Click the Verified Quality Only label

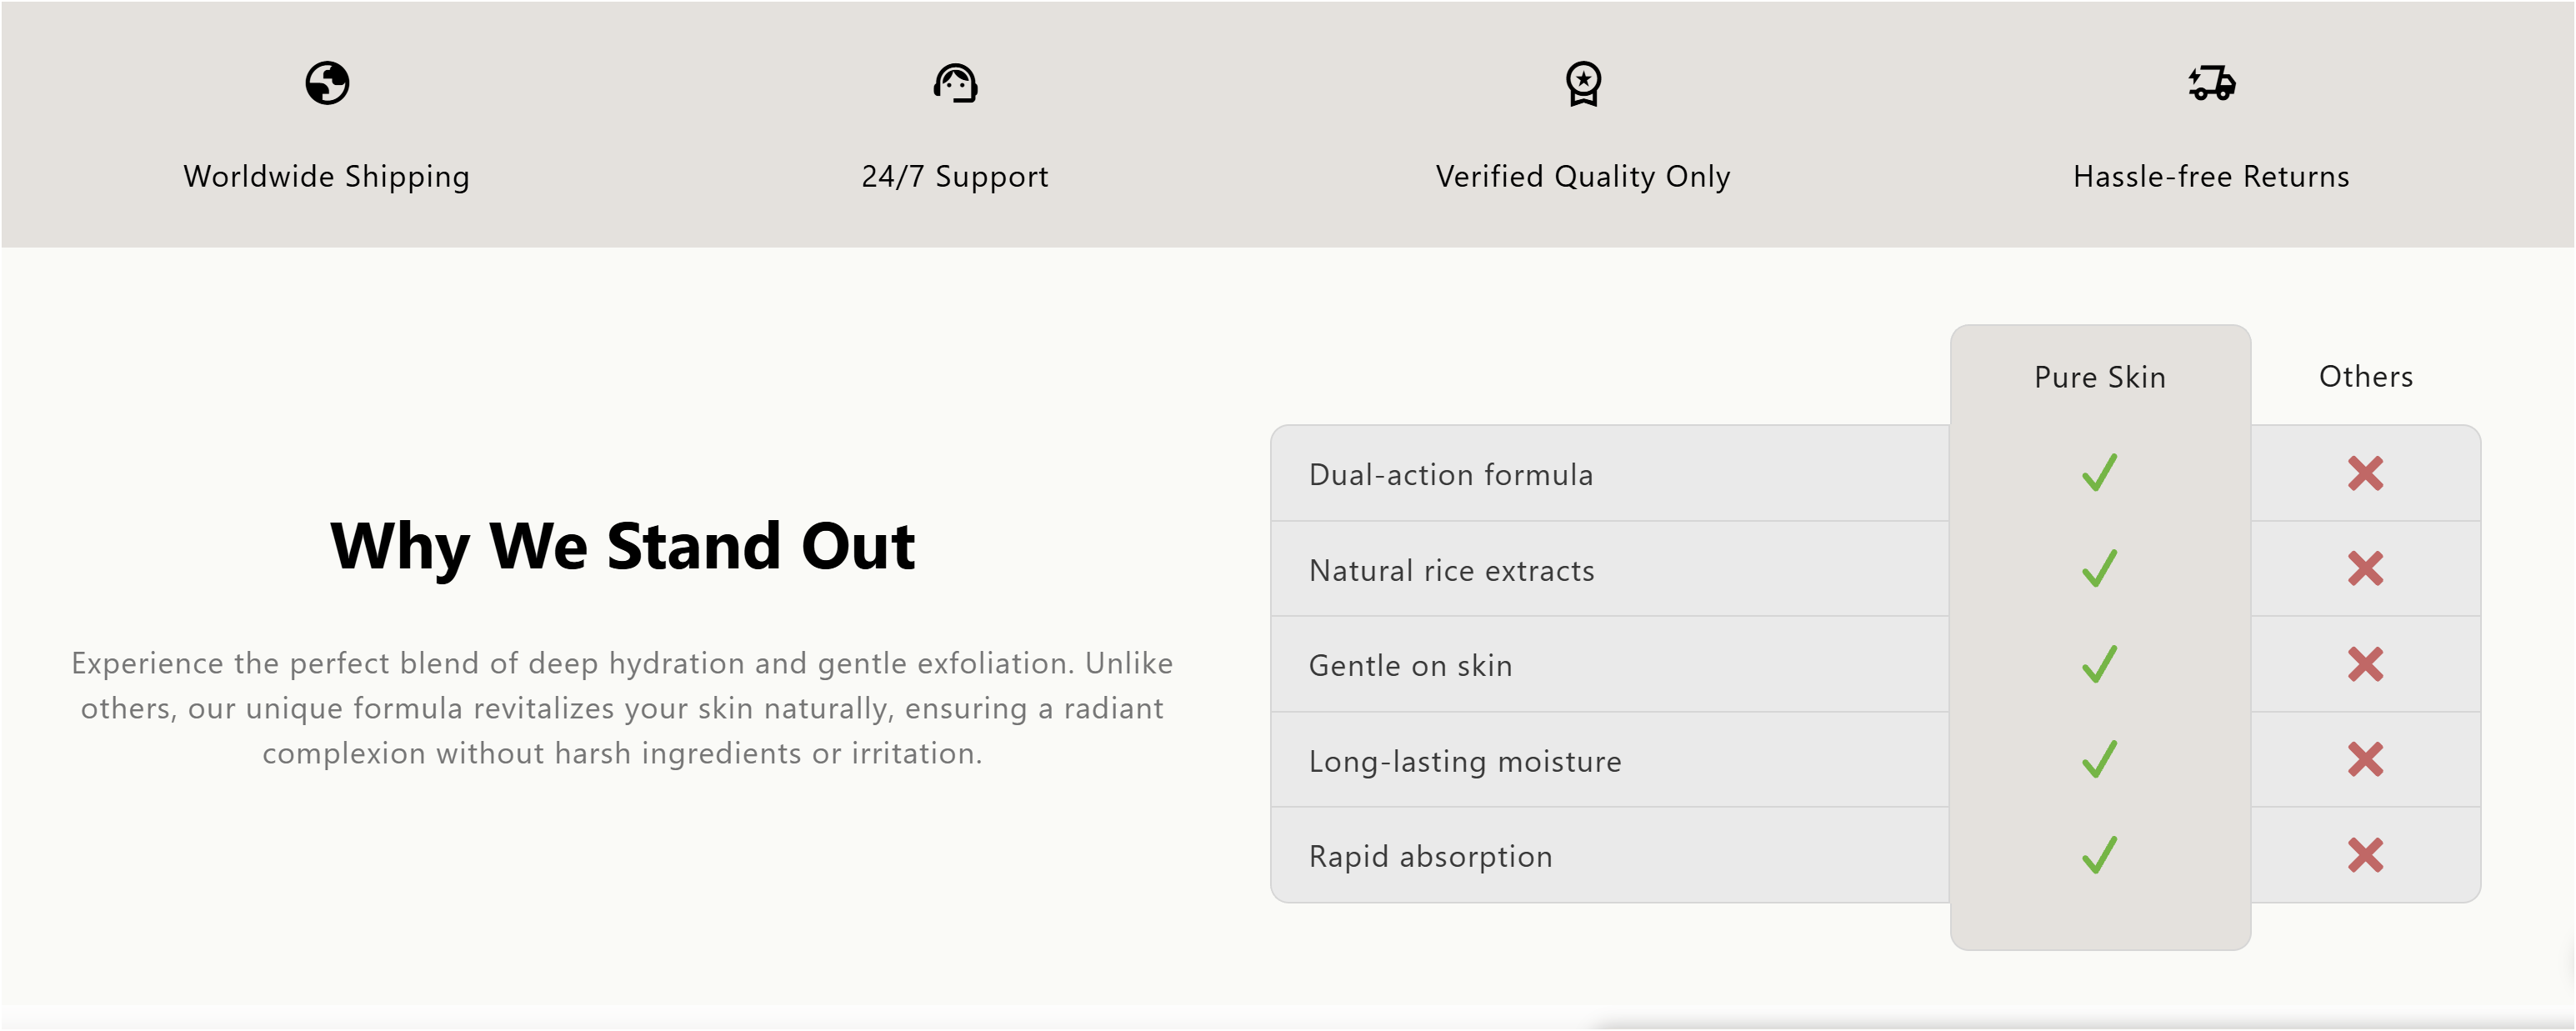coord(1583,177)
